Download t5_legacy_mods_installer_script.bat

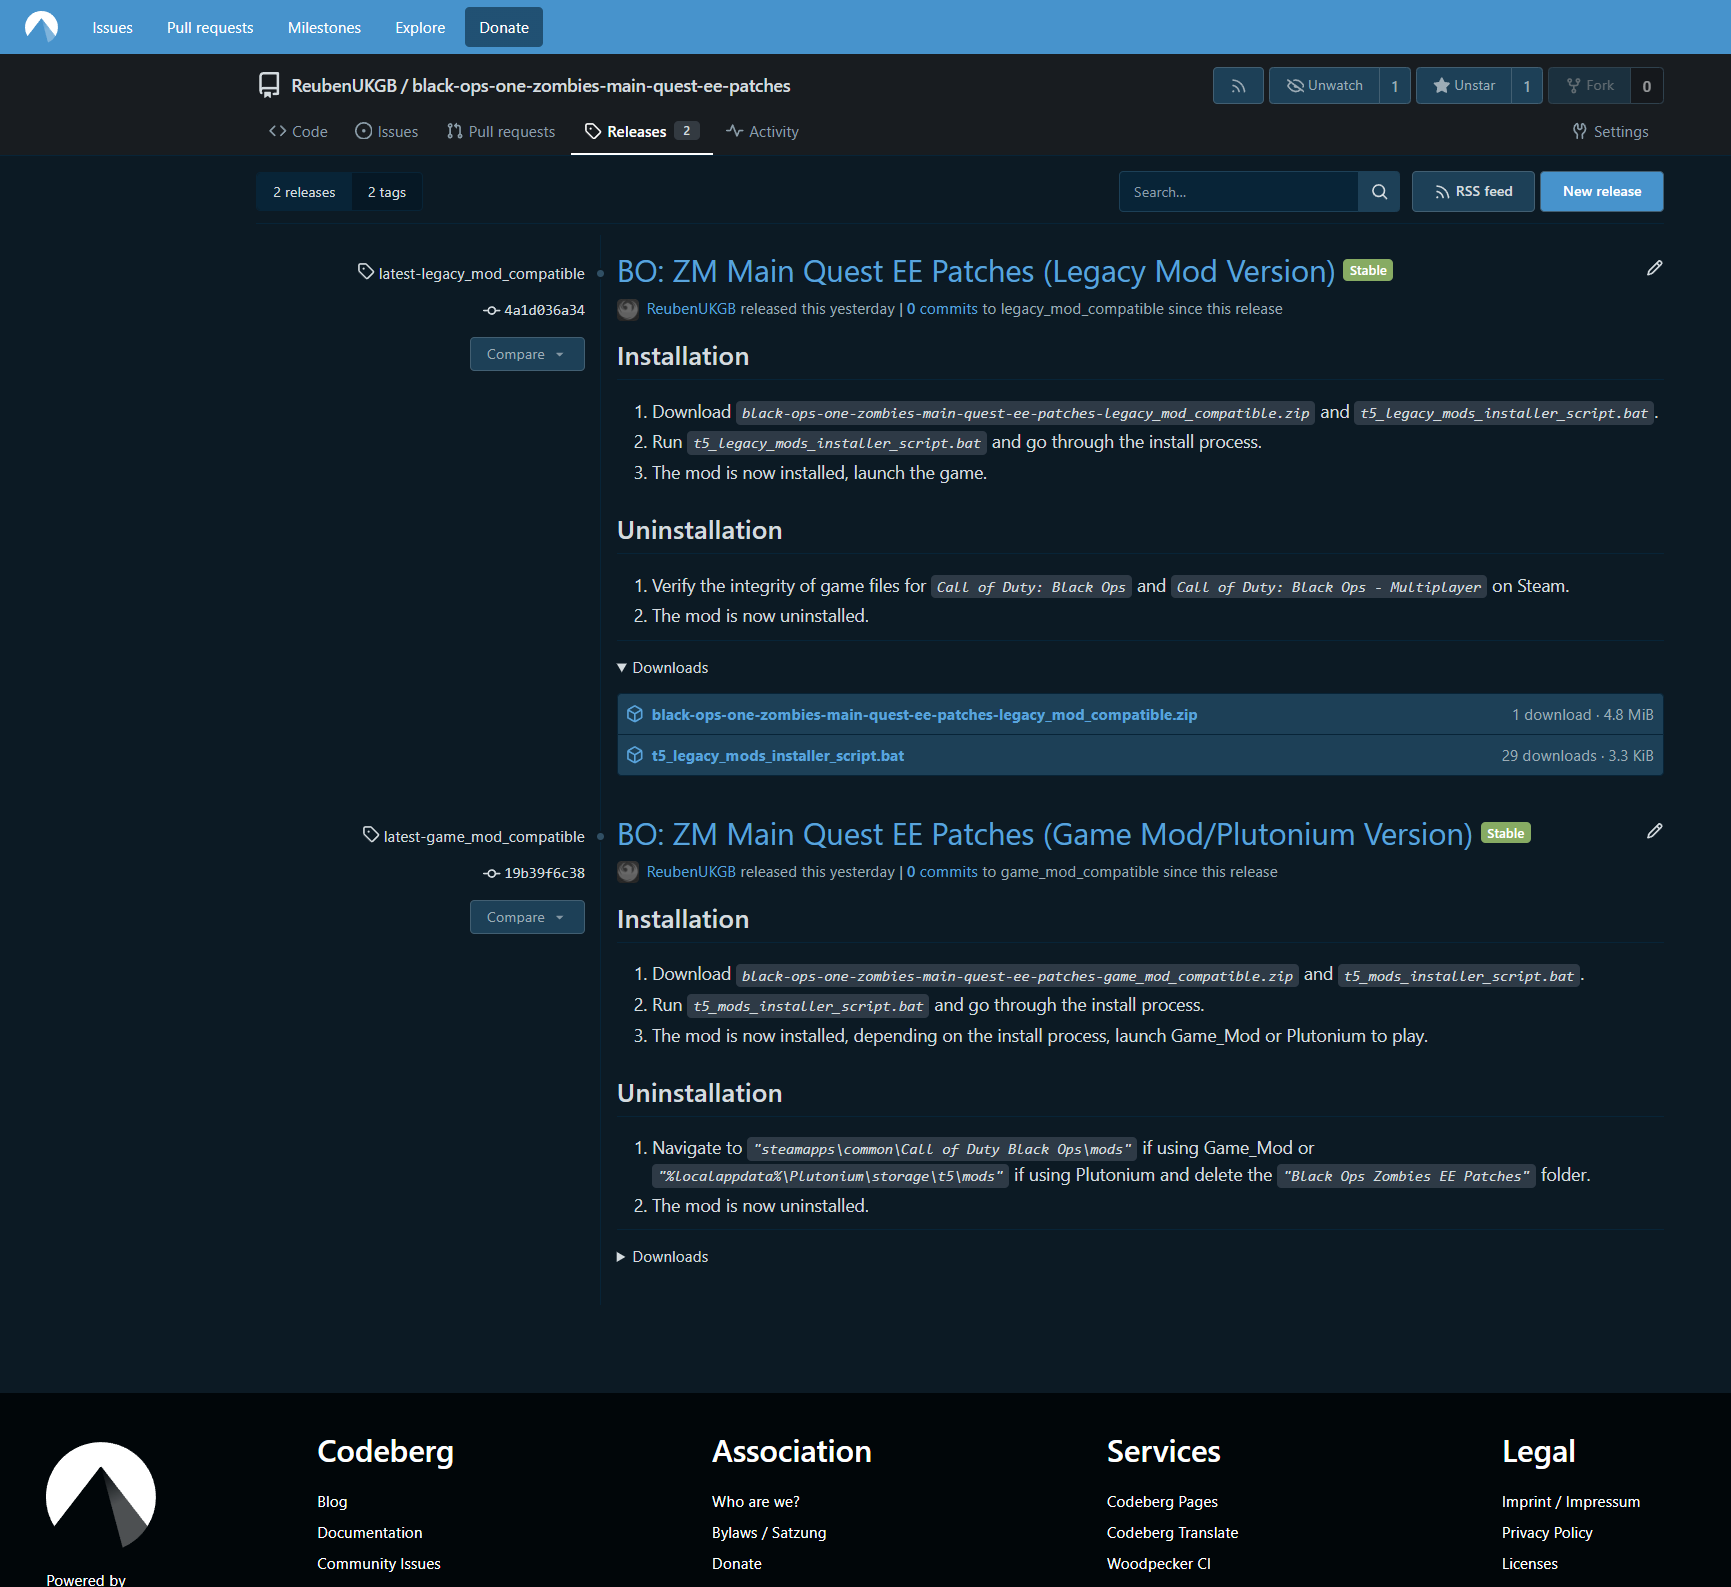point(778,756)
